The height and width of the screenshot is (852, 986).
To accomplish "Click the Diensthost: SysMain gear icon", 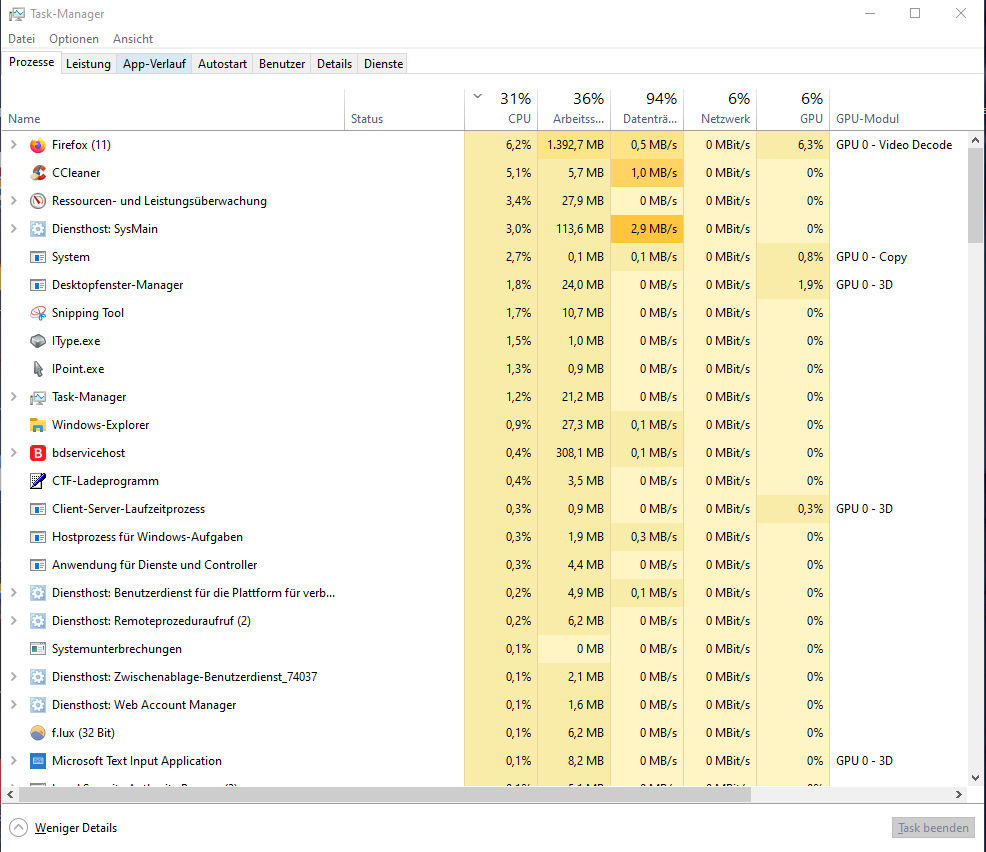I will click(x=38, y=229).
